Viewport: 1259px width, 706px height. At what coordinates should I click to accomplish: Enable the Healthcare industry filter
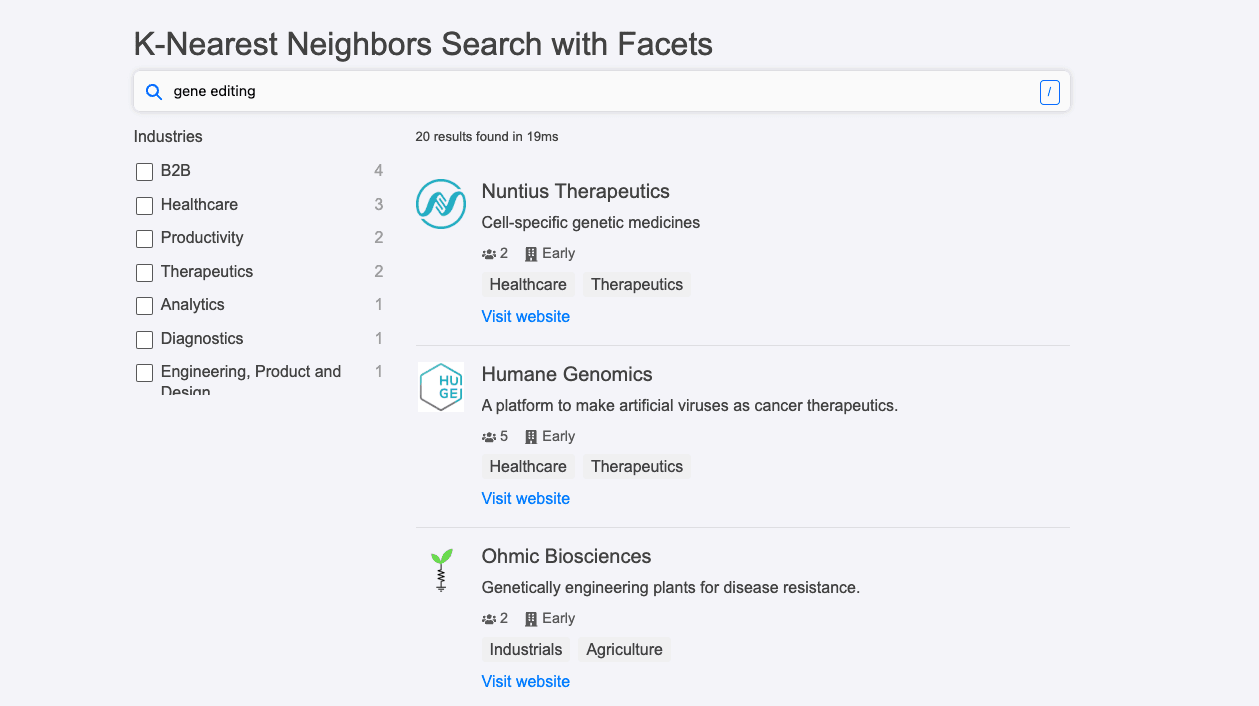click(144, 204)
